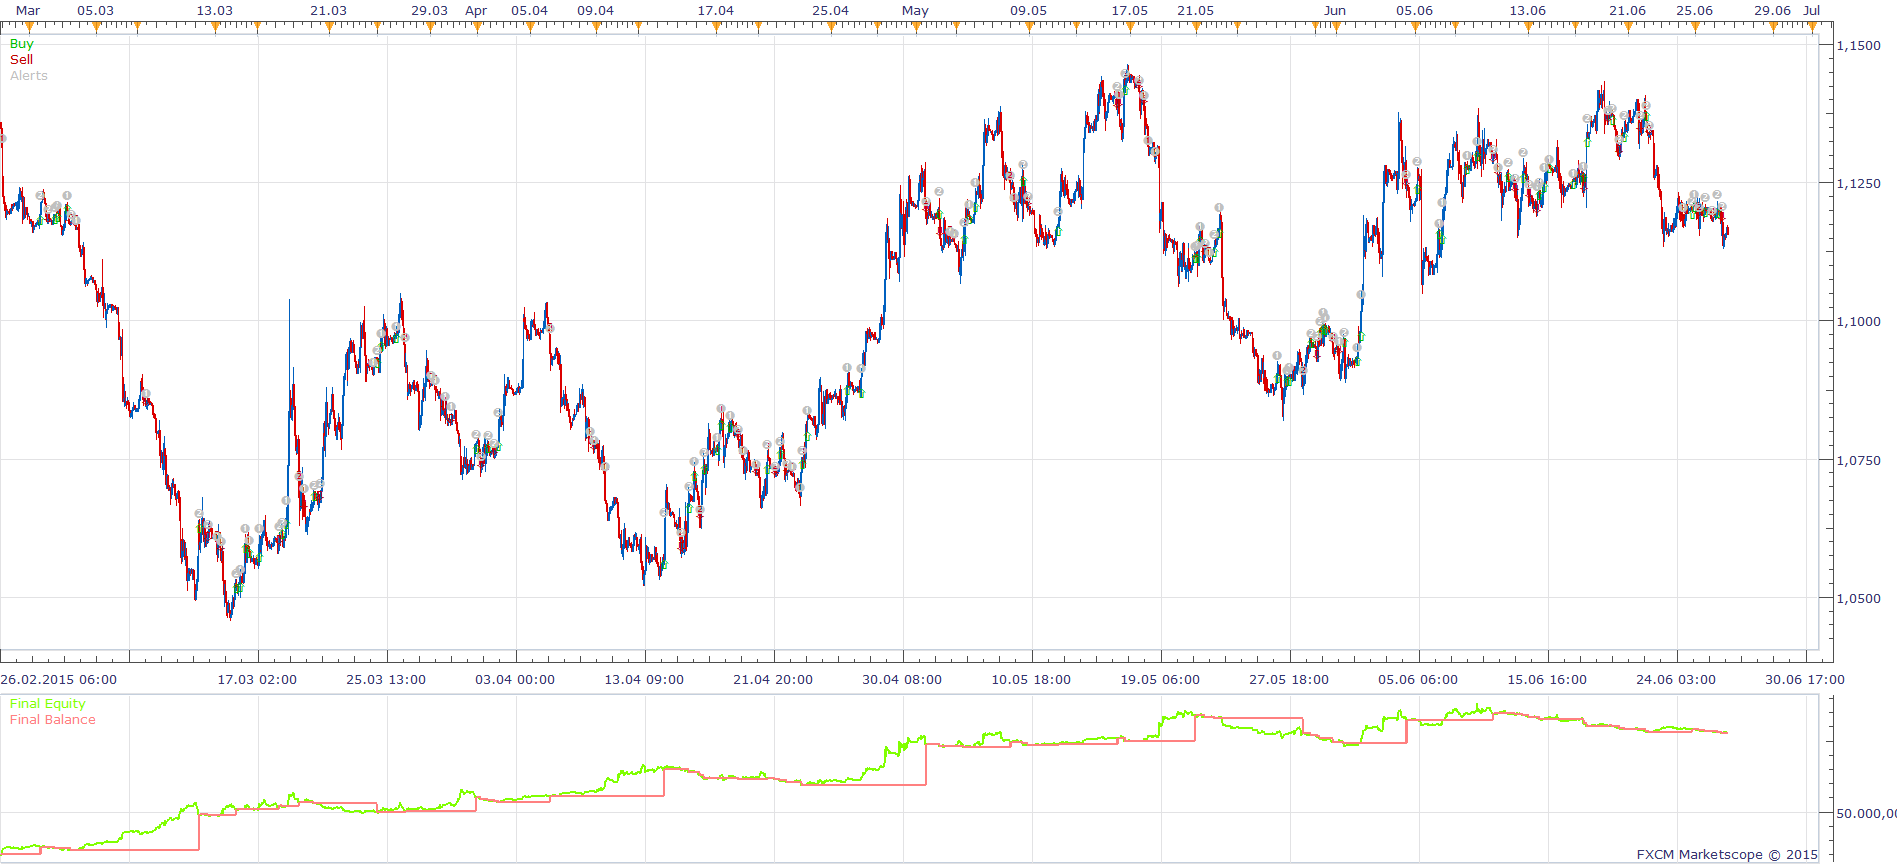The width and height of the screenshot is (1899, 864).
Task: Select the Final Balance legend label
Action: (x=53, y=720)
